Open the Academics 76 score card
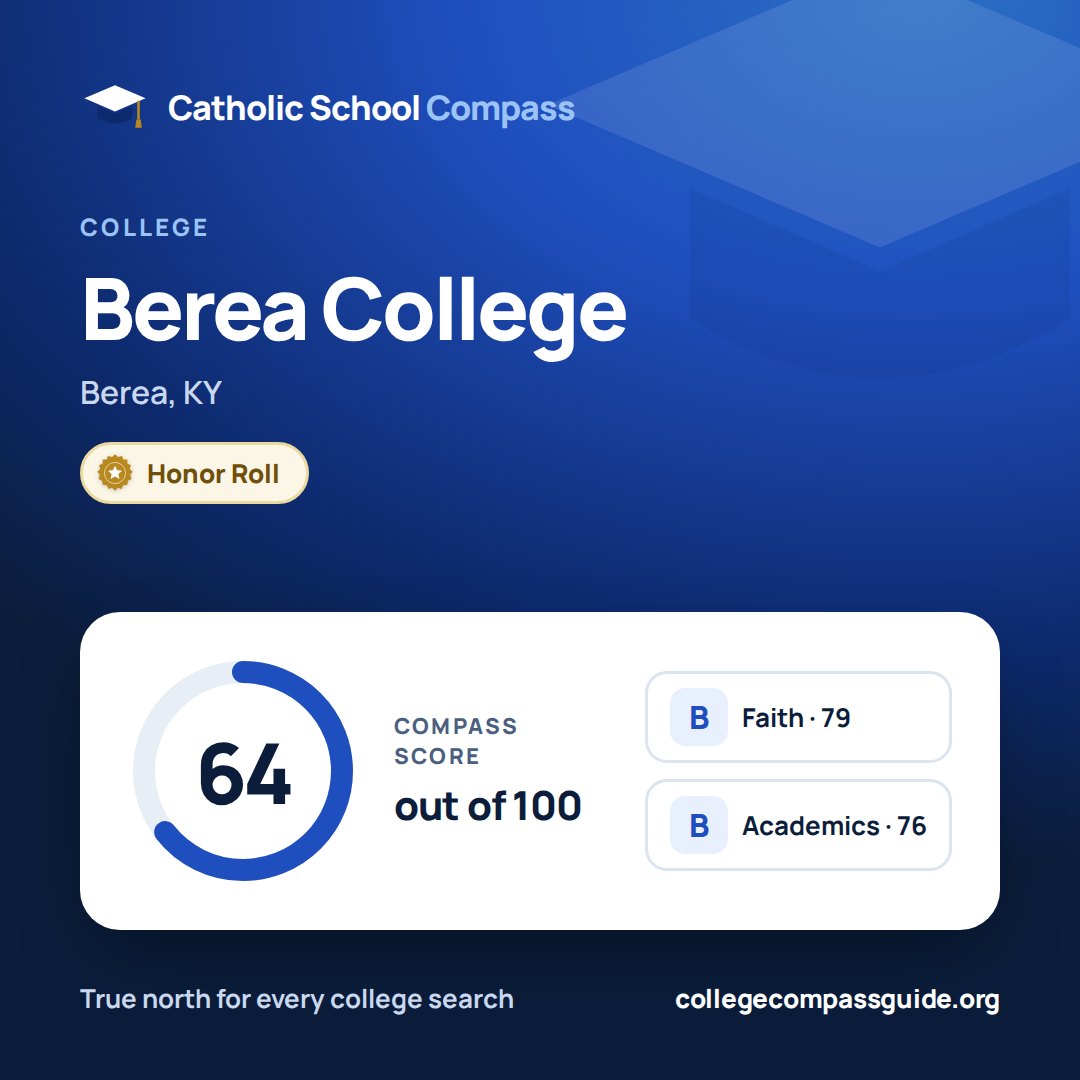Viewport: 1080px width, 1080px height. tap(798, 825)
